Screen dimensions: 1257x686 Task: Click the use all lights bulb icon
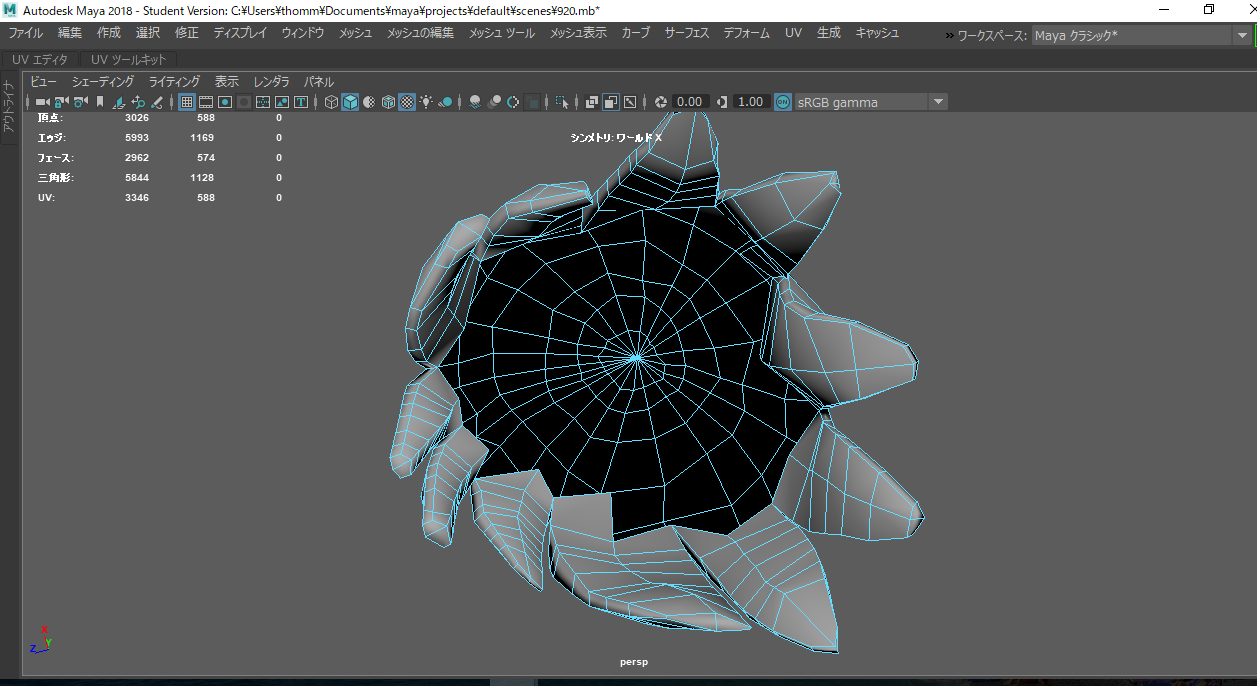pos(426,102)
